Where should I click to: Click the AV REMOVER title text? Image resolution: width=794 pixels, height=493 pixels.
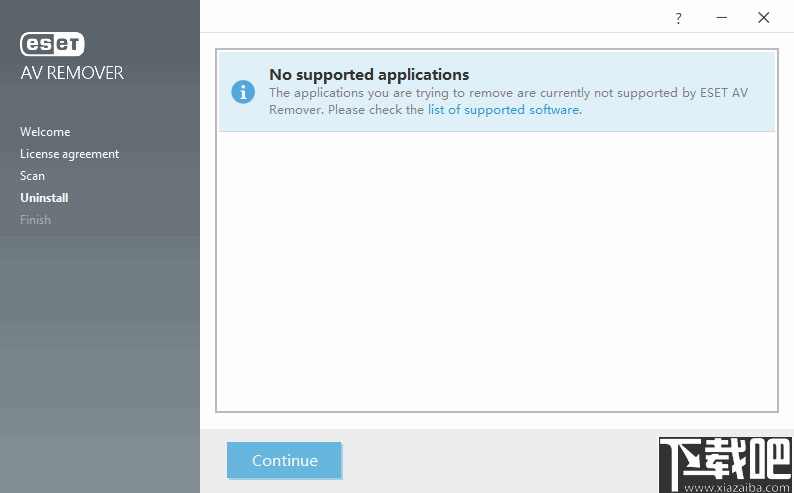(x=72, y=73)
